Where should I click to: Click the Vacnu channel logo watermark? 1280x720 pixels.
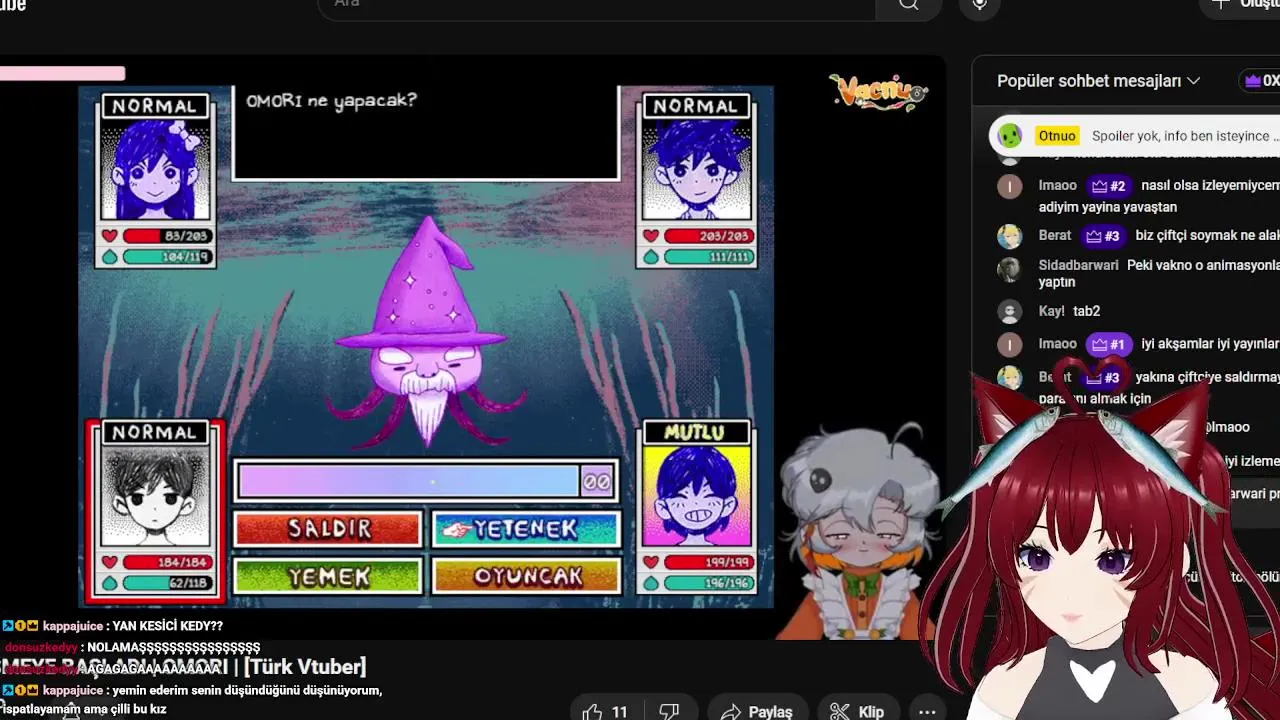878,92
